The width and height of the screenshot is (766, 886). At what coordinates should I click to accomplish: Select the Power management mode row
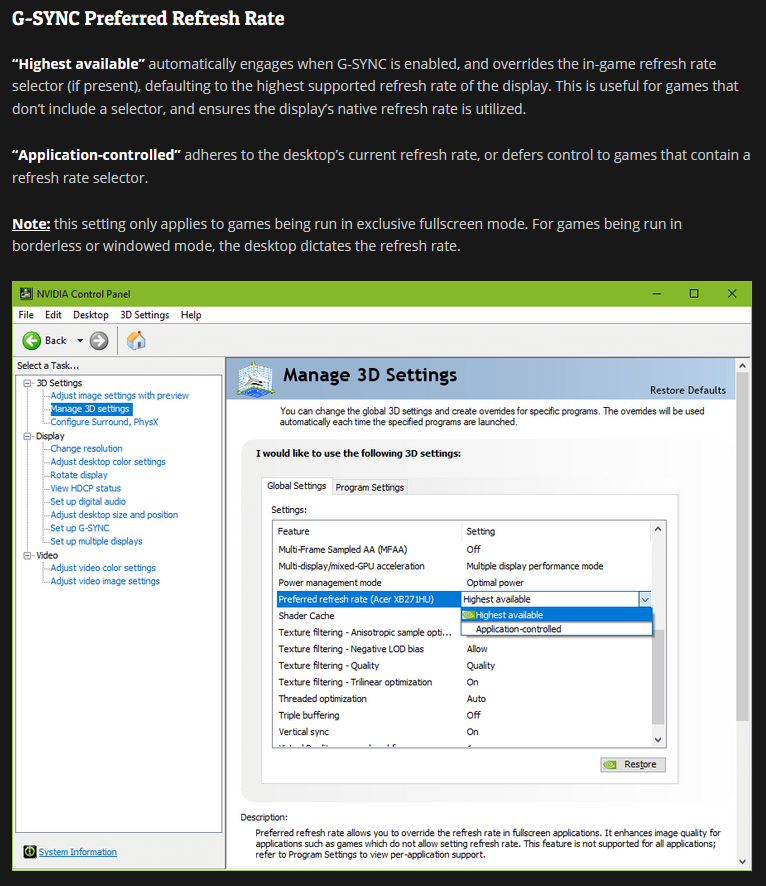[x=463, y=583]
